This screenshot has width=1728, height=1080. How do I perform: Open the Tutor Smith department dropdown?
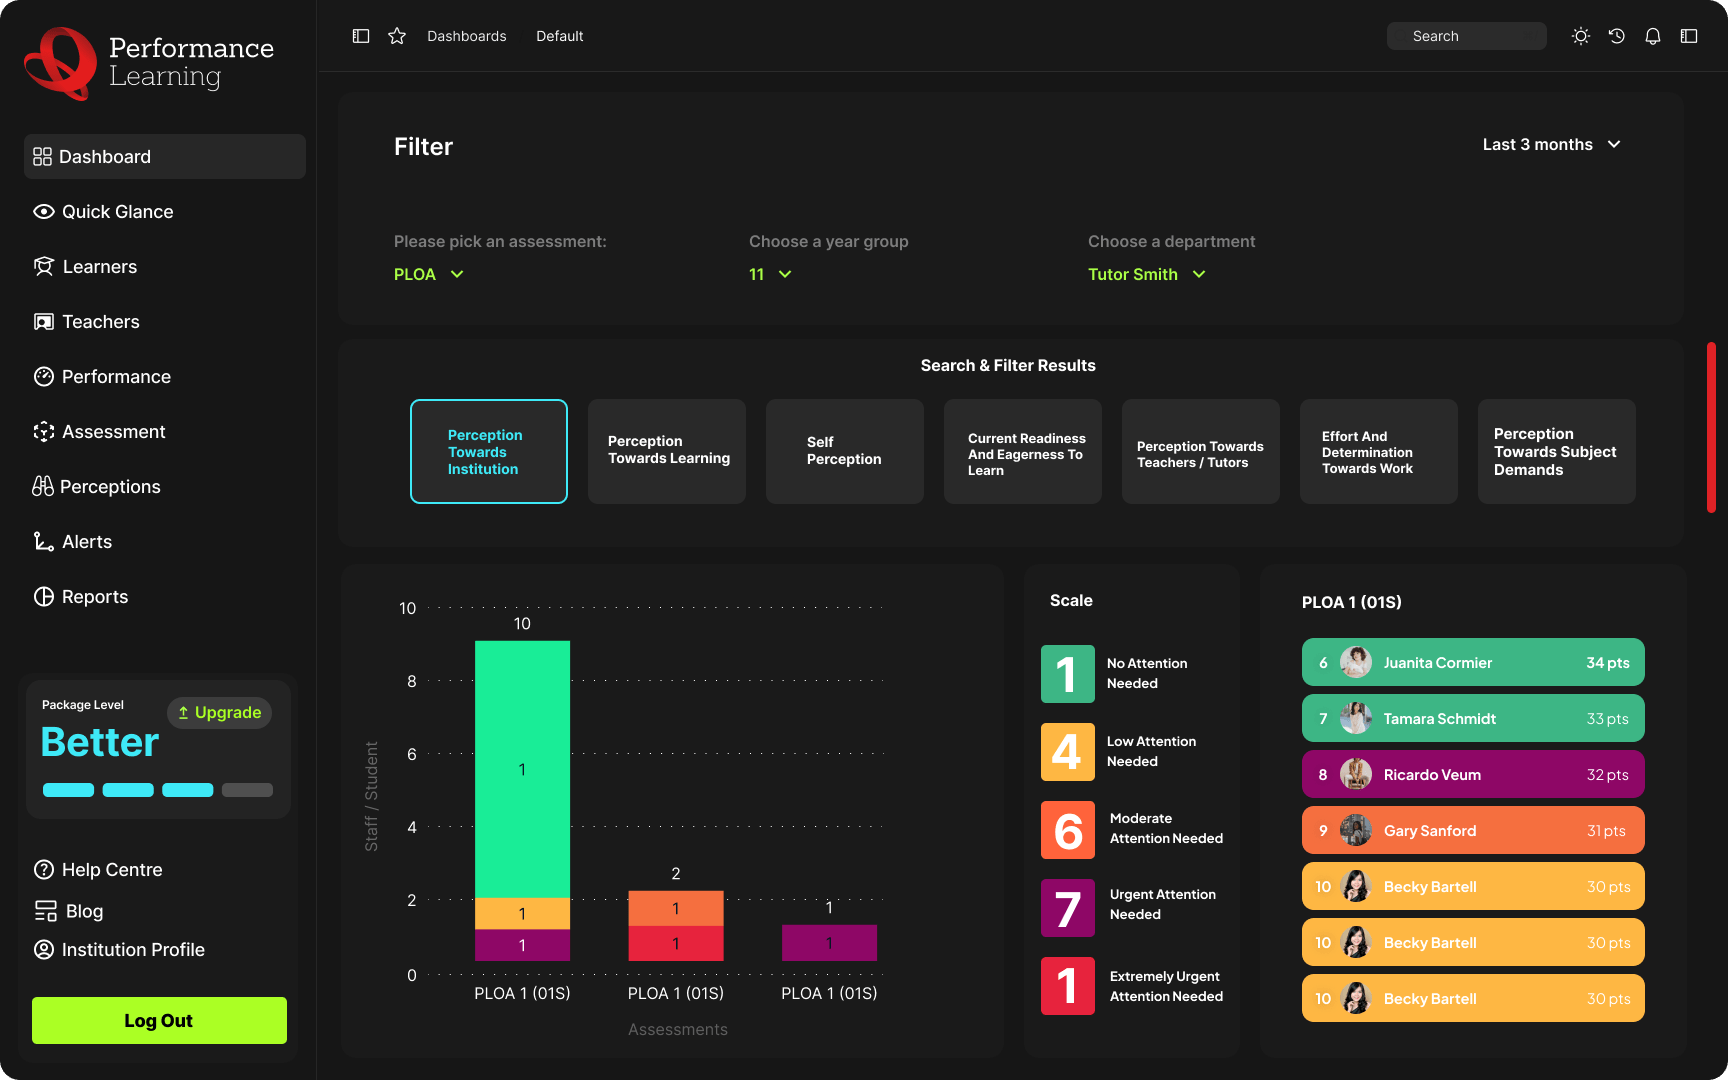coord(1147,275)
